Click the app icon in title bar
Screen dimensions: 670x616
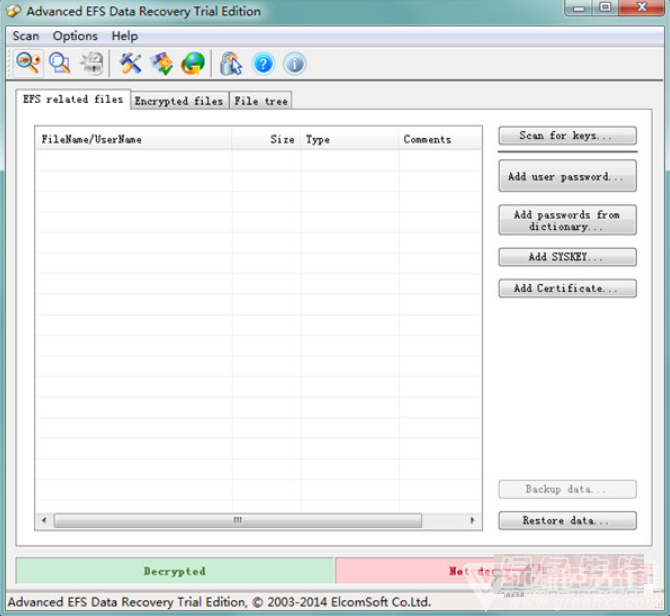pyautogui.click(x=13, y=11)
